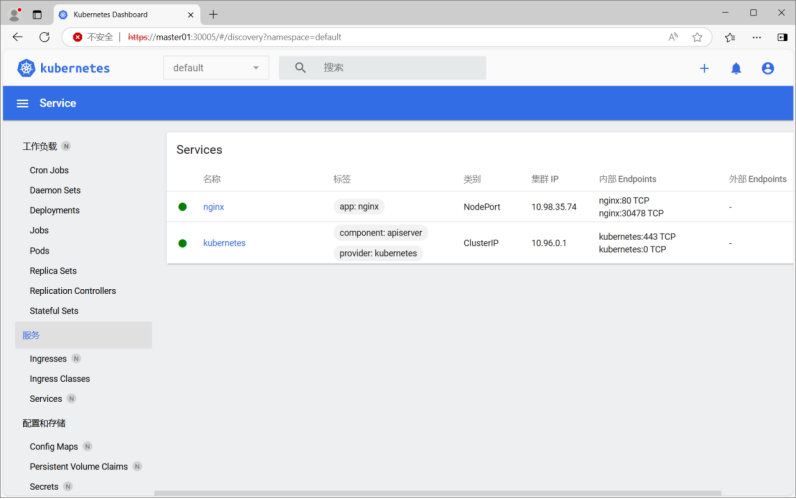The height and width of the screenshot is (499, 796).
Task: Open the notifications bell icon
Action: tap(736, 69)
